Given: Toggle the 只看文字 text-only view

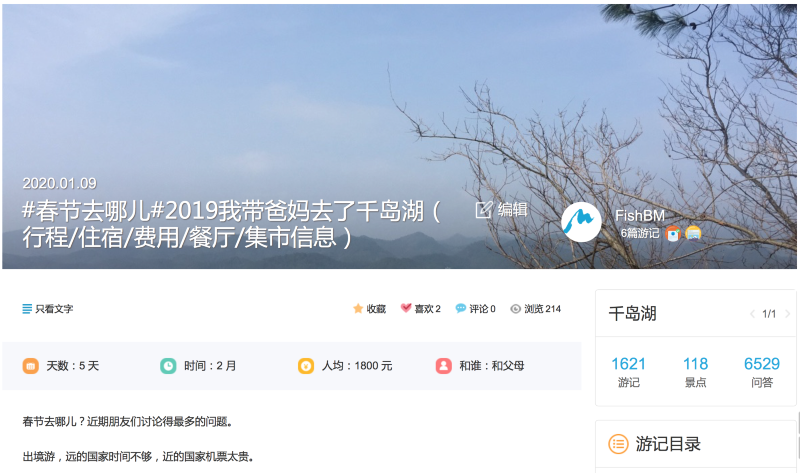Looking at the screenshot, I should pyautogui.click(x=48, y=309).
